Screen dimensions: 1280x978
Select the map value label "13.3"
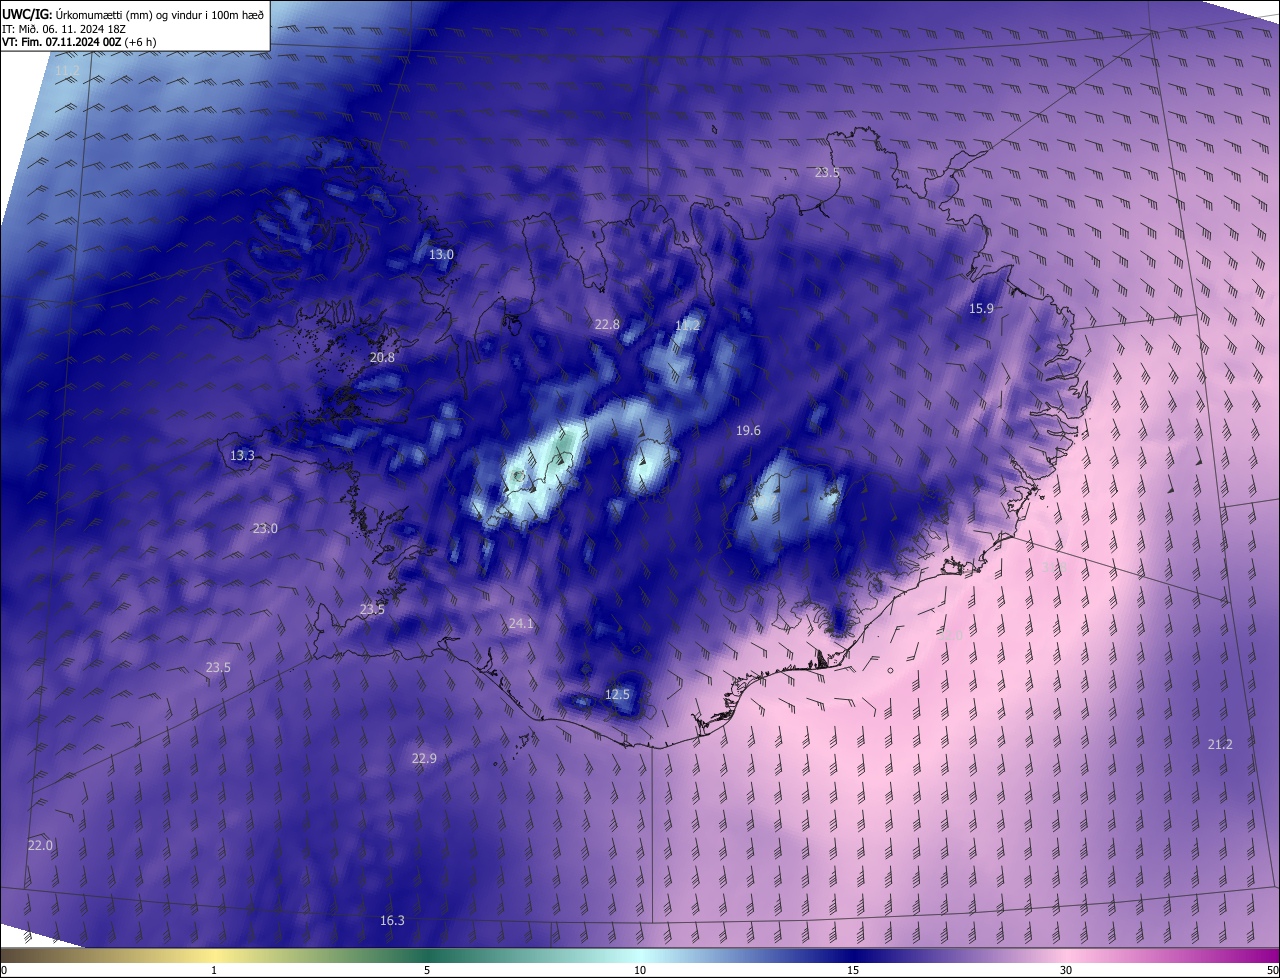coord(242,455)
